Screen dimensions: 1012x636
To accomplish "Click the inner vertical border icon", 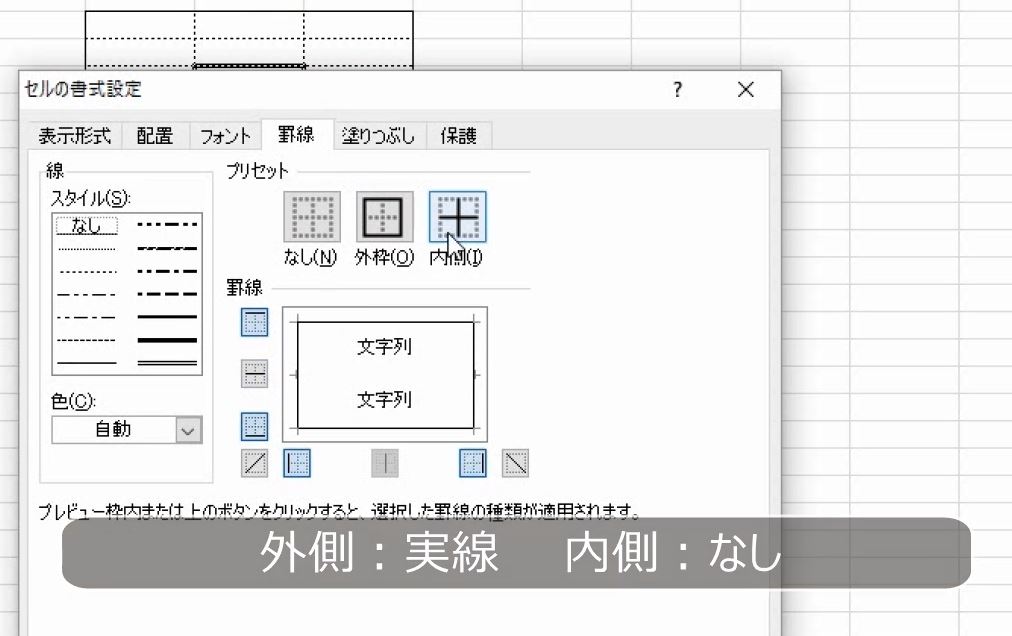I will (385, 462).
